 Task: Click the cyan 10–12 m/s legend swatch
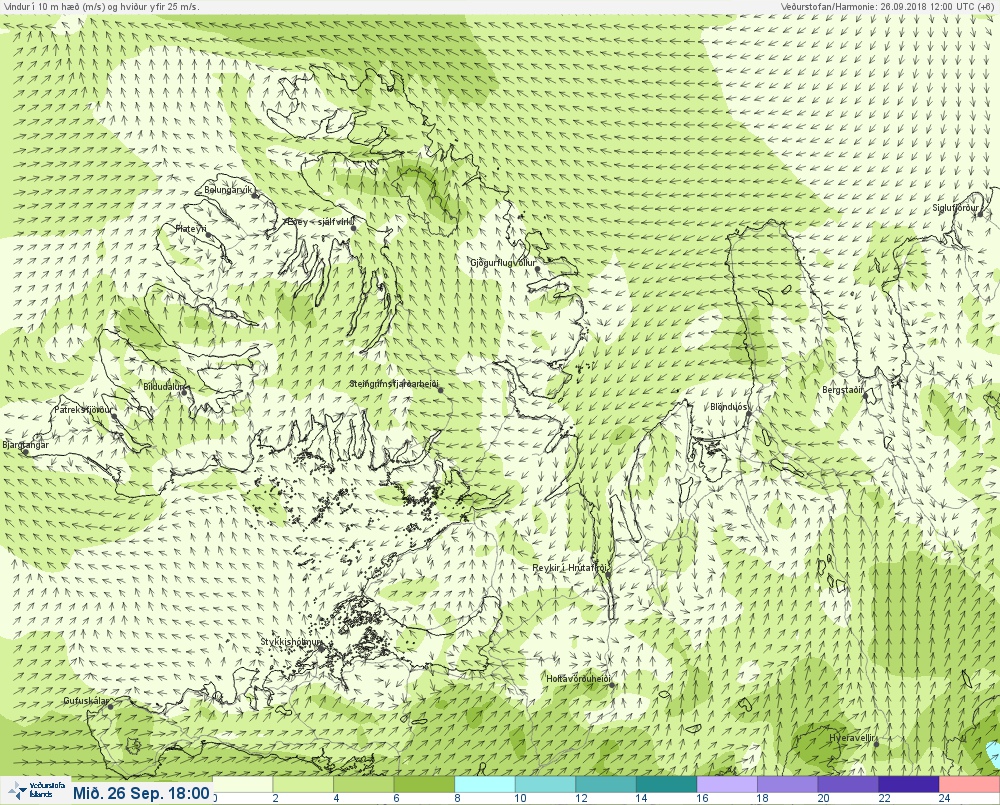pyautogui.click(x=545, y=784)
